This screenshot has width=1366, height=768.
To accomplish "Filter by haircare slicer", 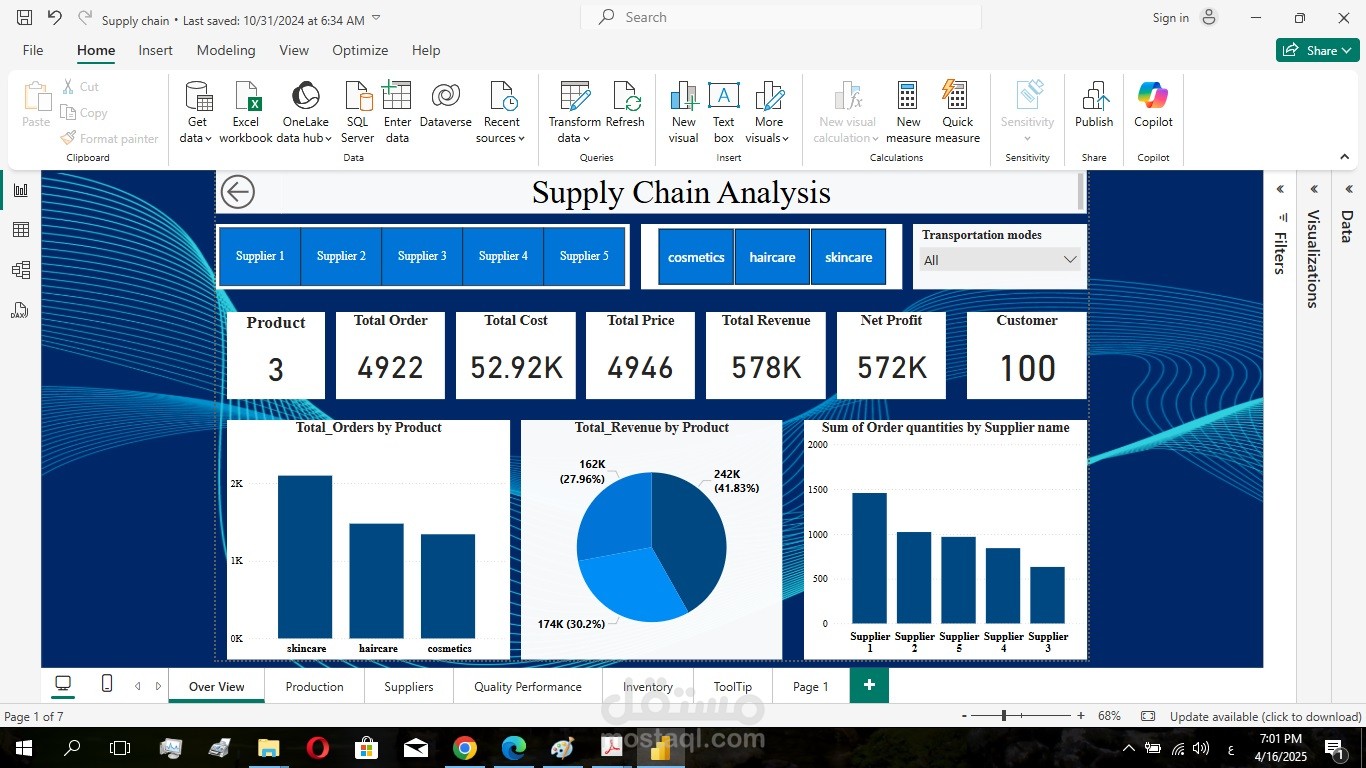I will 772,257.
